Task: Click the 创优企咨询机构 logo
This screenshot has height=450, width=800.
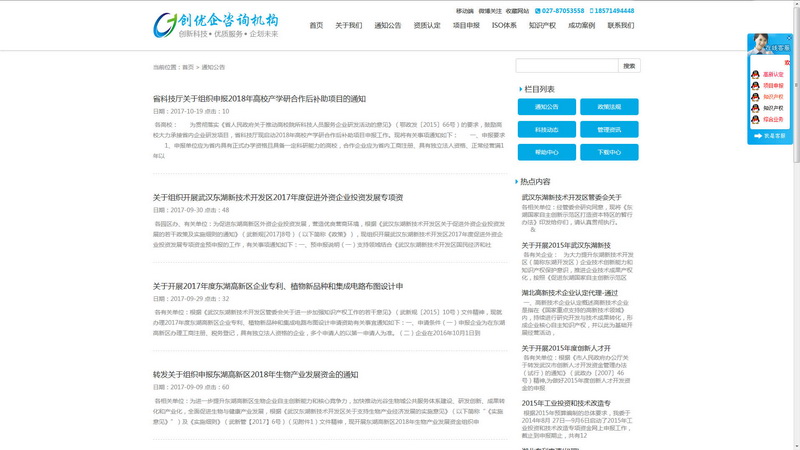Action: (216, 25)
